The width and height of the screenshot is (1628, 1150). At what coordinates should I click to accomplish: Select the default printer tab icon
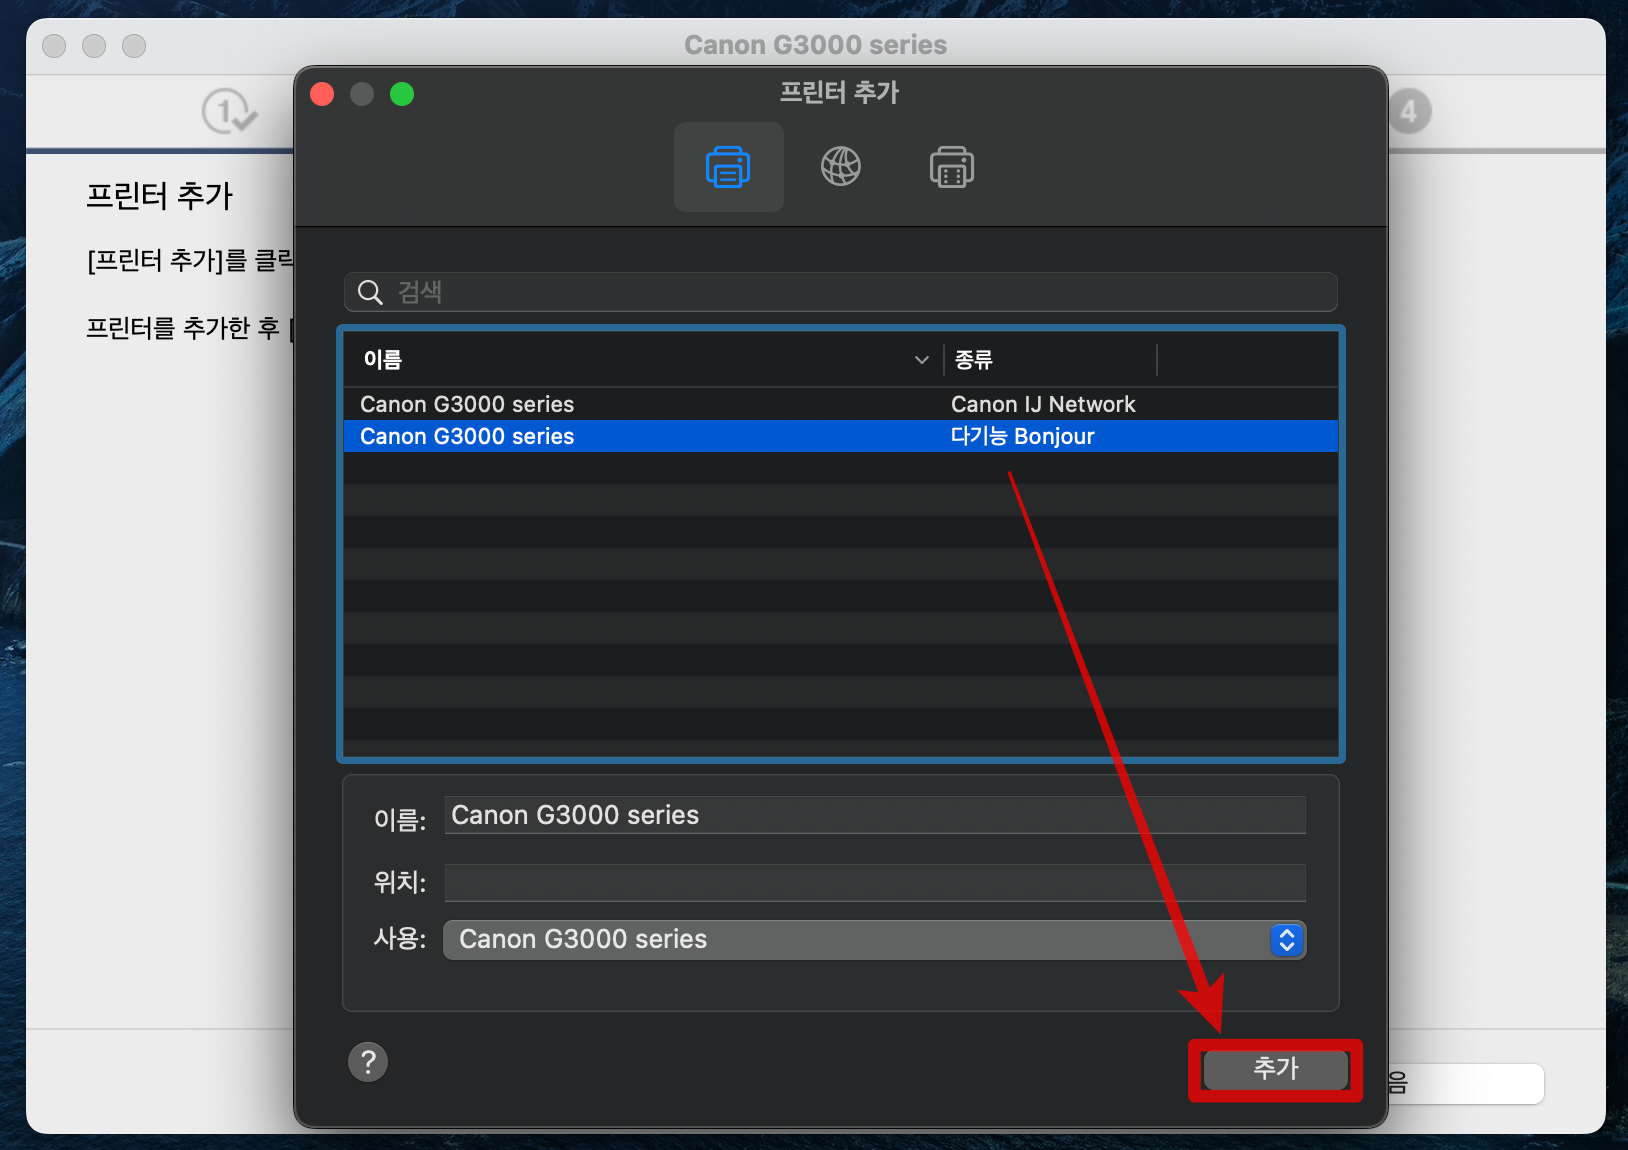coord(728,167)
